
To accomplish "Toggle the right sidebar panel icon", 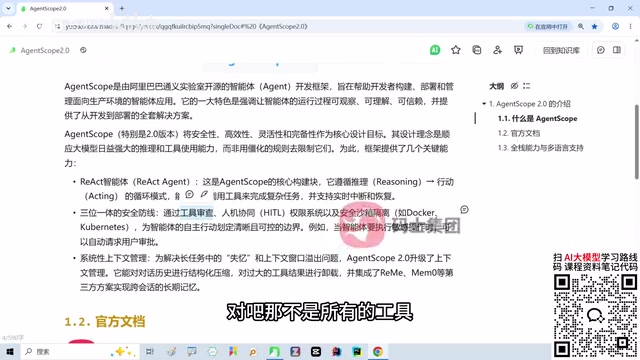I will click(x=617, y=50).
